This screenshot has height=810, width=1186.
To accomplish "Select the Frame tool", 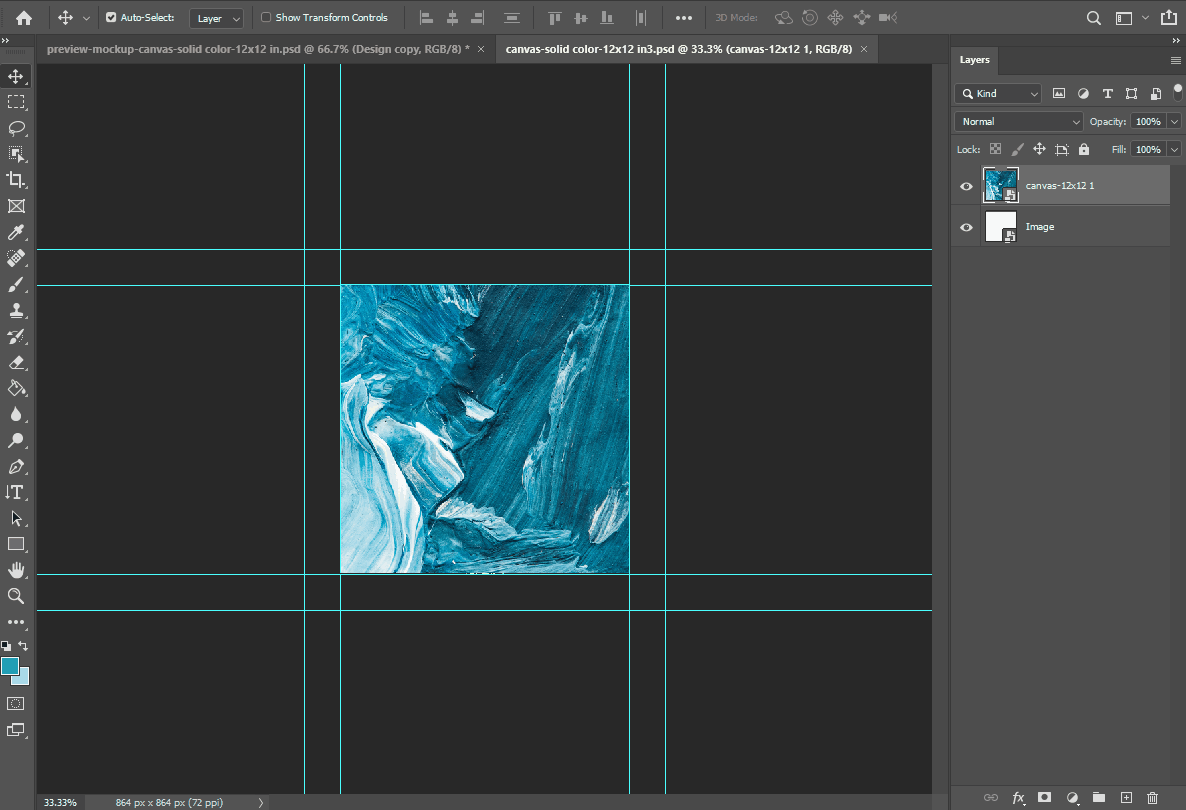I will coord(16,206).
